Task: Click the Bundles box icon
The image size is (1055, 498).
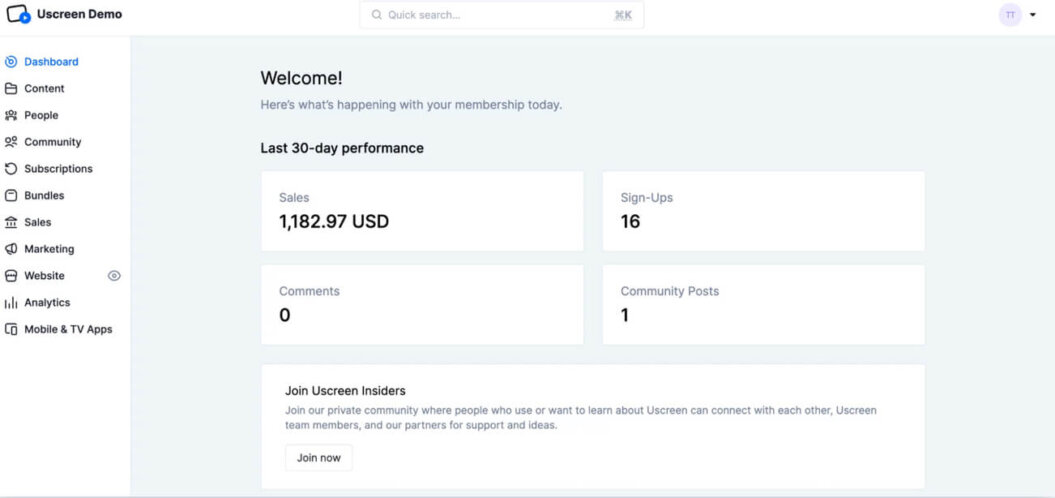Action: (x=11, y=196)
